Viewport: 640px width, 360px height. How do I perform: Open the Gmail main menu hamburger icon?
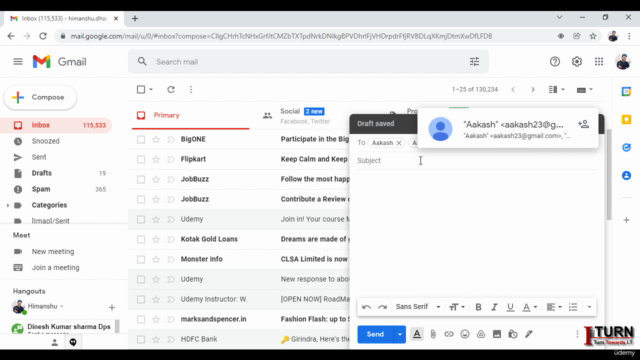(x=18, y=62)
